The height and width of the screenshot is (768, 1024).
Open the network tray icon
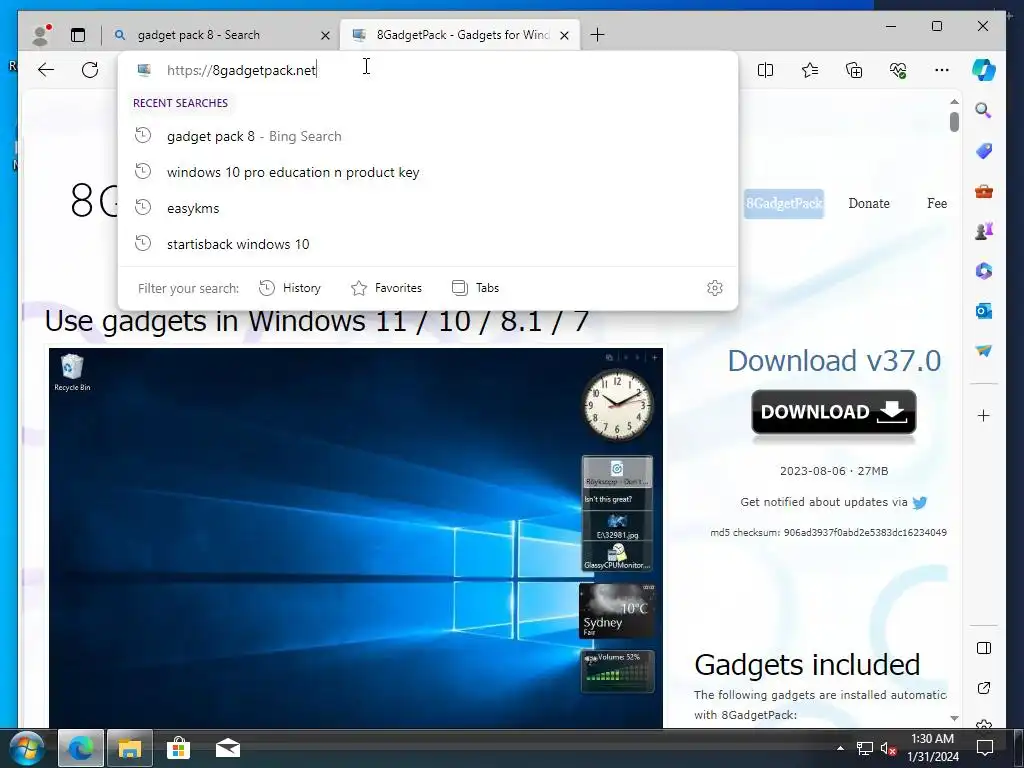pos(865,748)
